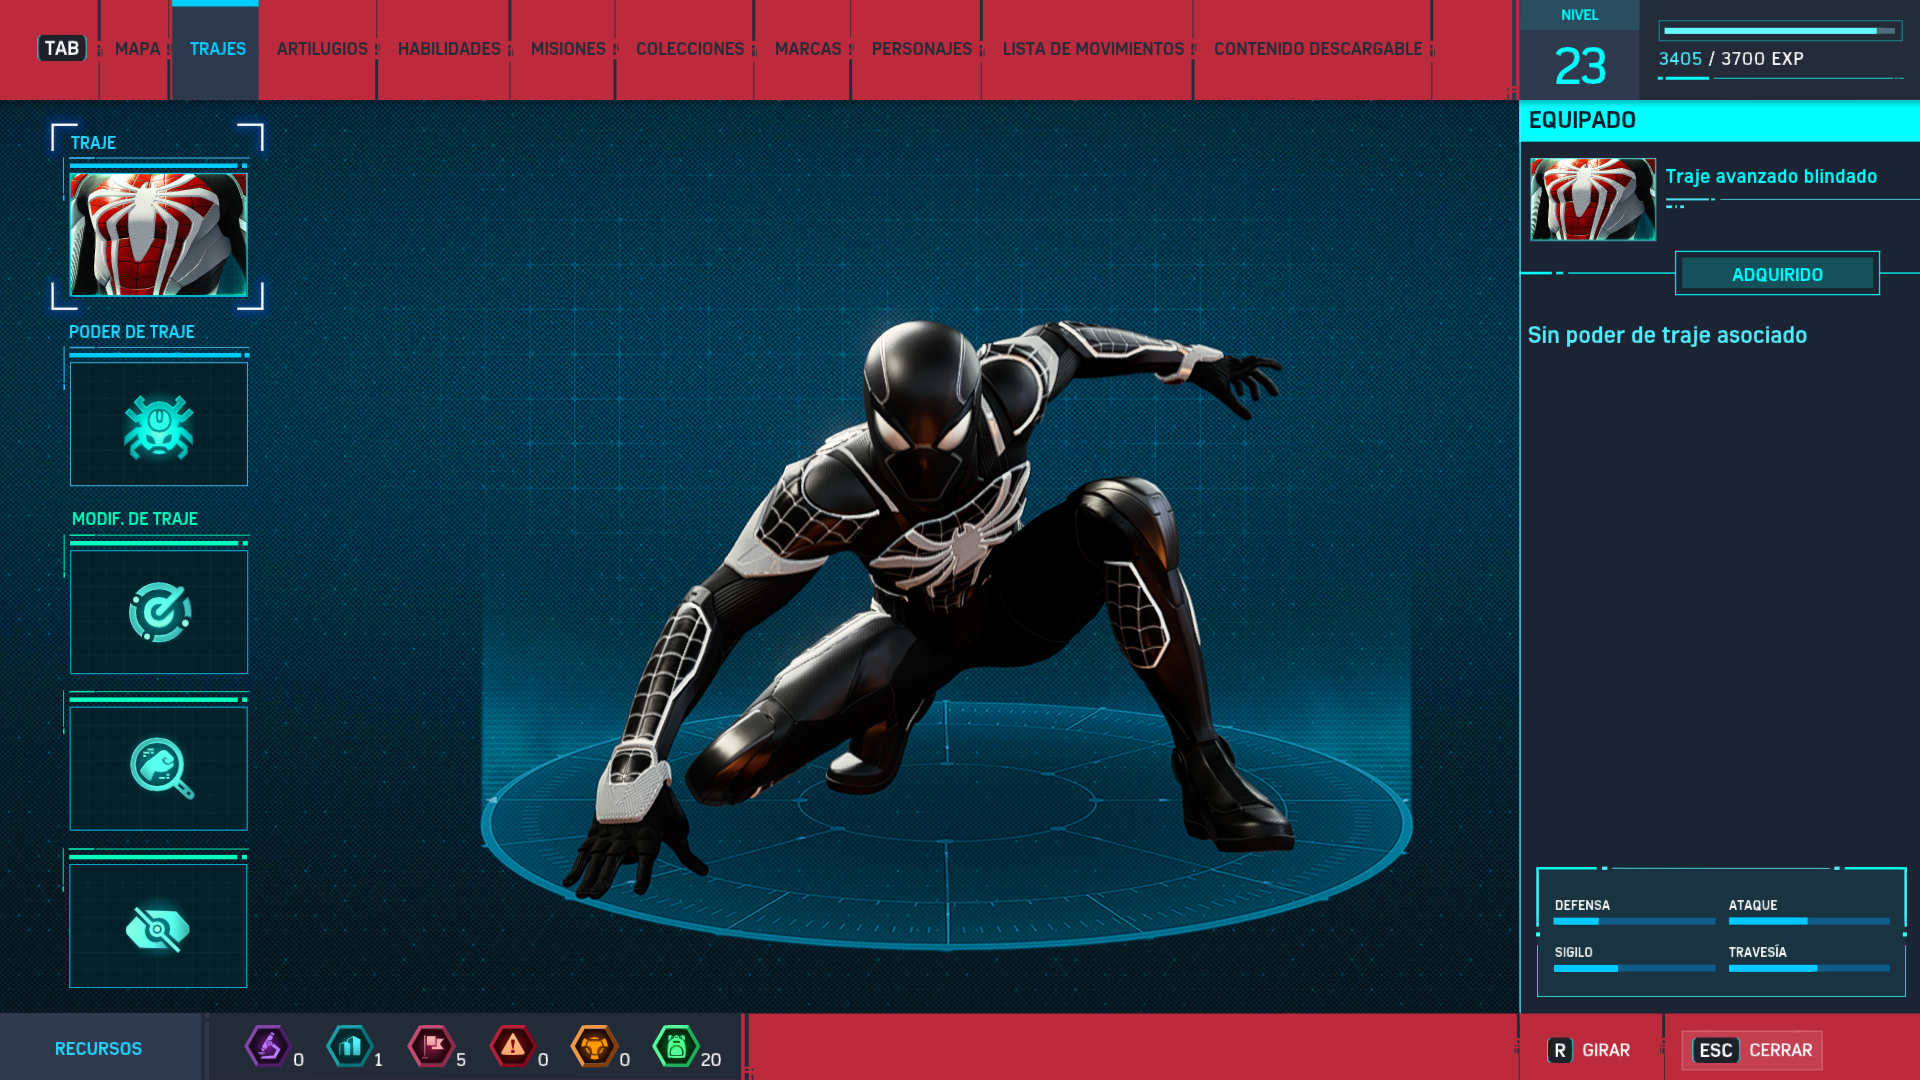The width and height of the screenshot is (1920, 1080).
Task: Select the third suit mod hidden-eye icon
Action: tap(159, 926)
